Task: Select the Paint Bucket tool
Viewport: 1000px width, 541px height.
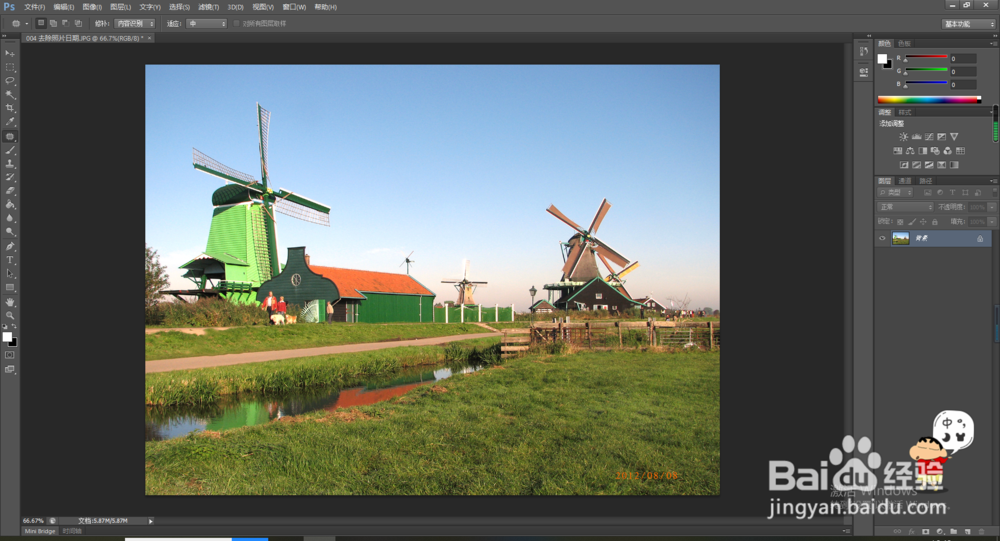Action: pyautogui.click(x=10, y=205)
